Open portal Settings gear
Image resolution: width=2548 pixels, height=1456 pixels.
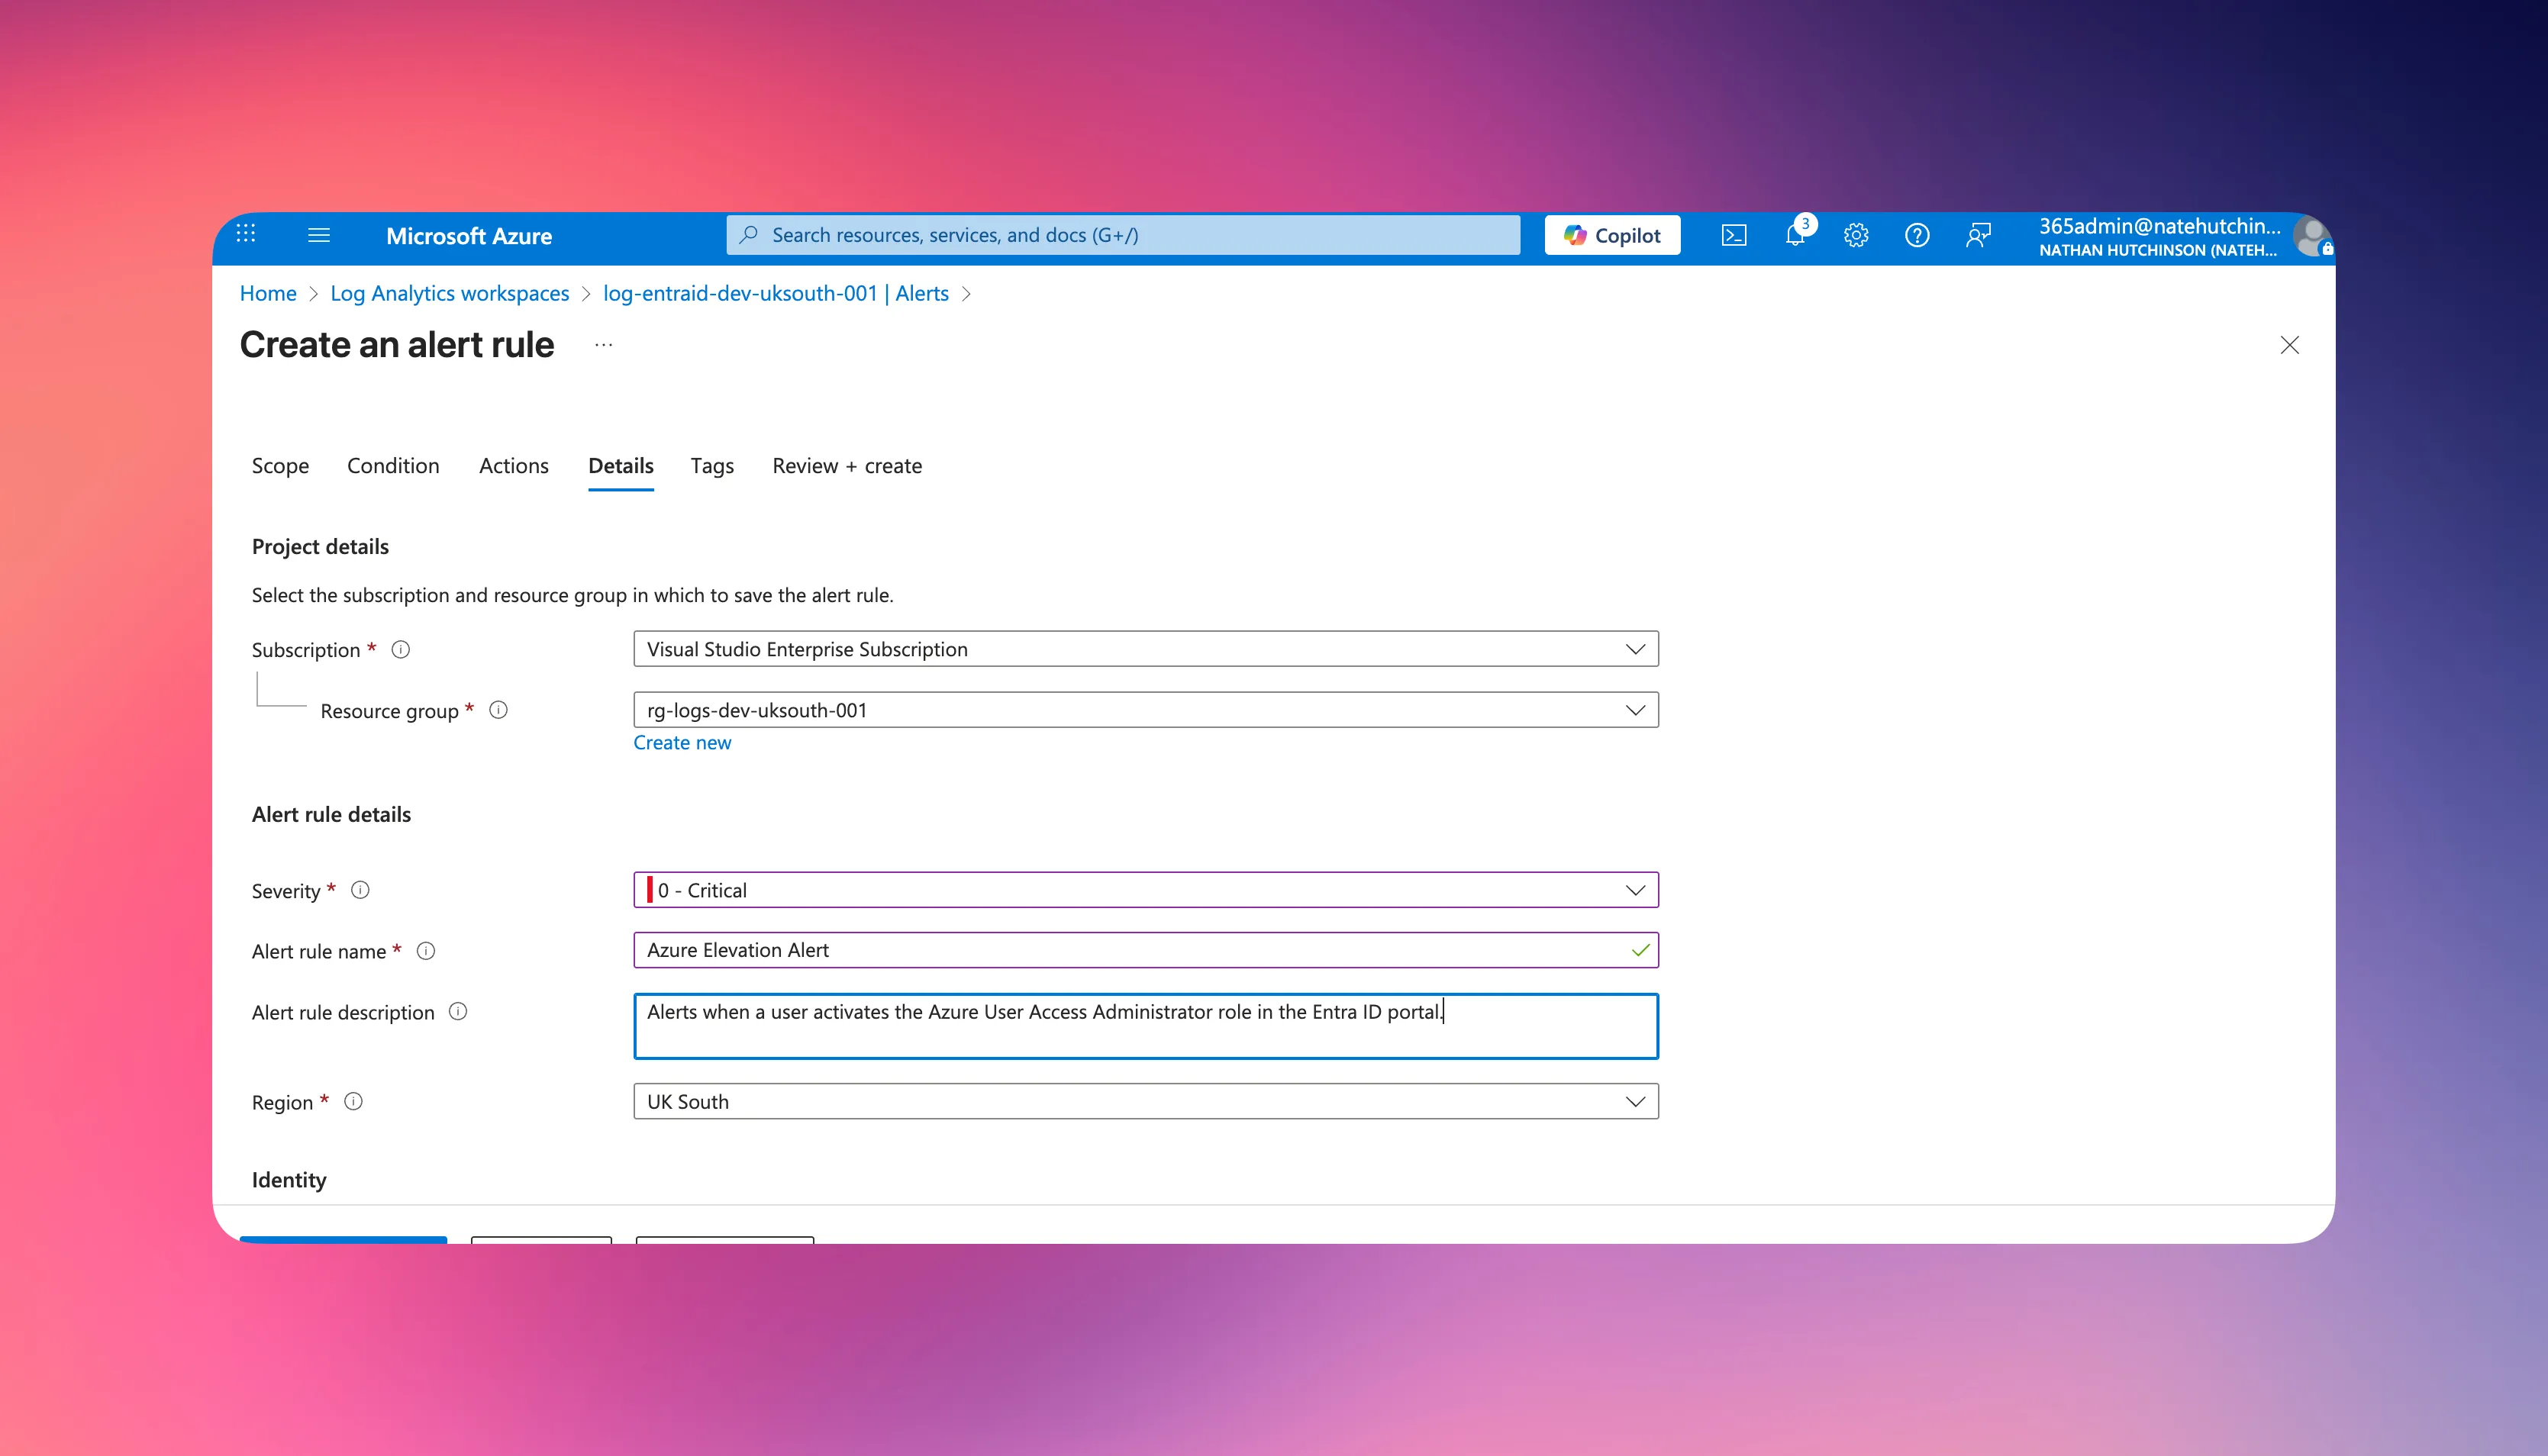click(x=1856, y=235)
